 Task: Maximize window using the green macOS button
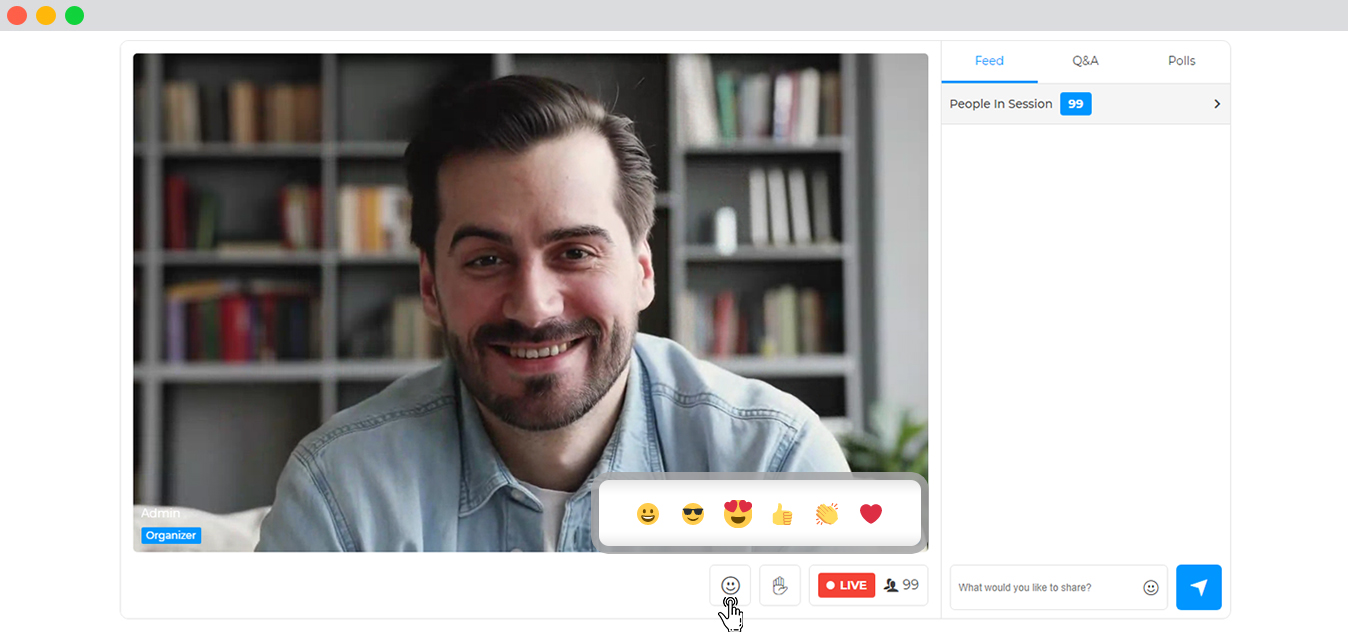click(75, 15)
